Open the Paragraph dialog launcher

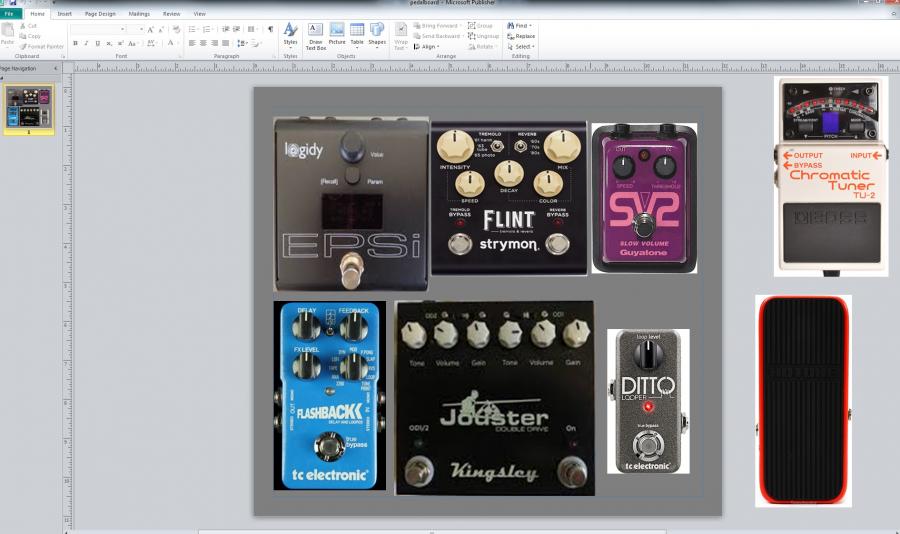coord(276,56)
